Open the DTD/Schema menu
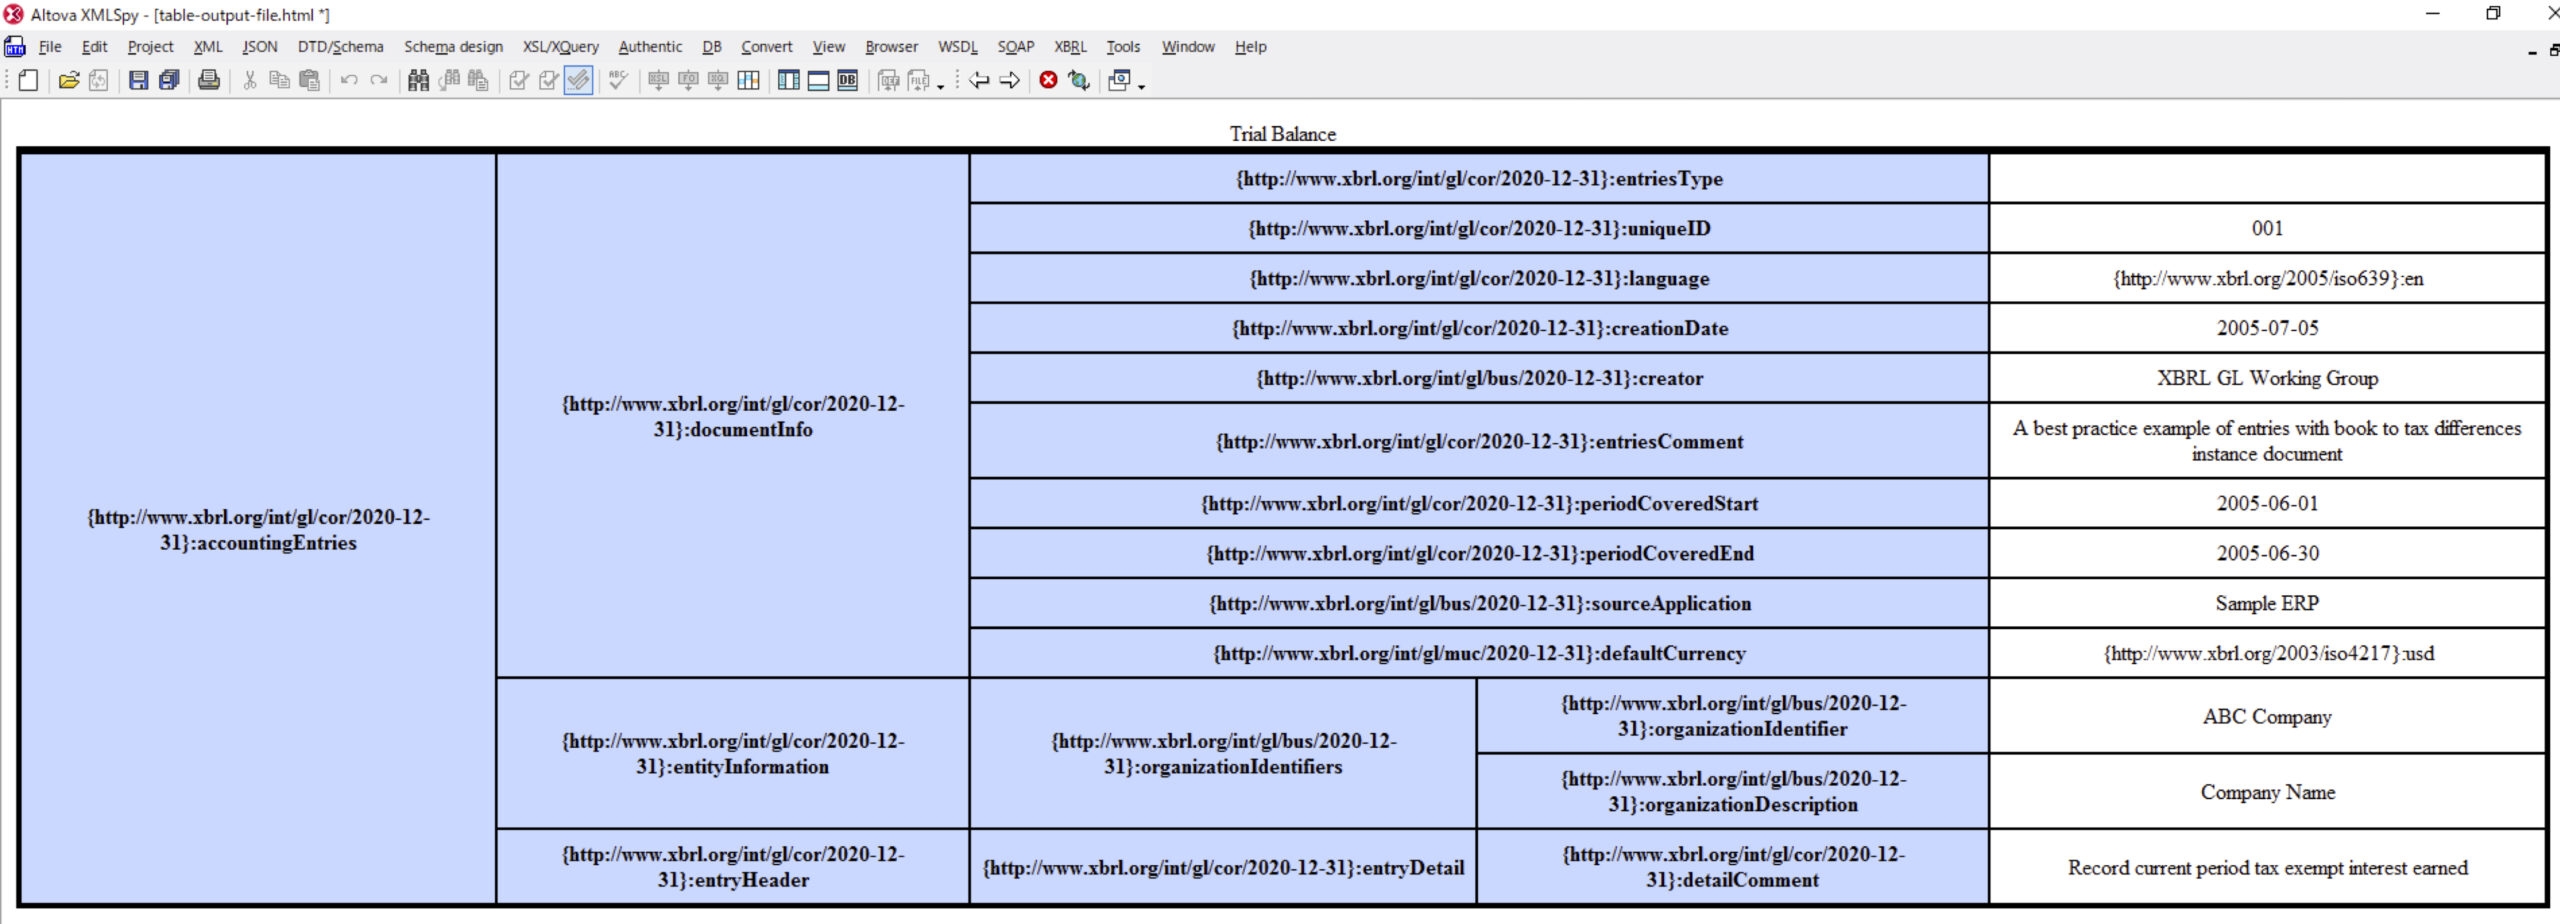 coord(340,47)
